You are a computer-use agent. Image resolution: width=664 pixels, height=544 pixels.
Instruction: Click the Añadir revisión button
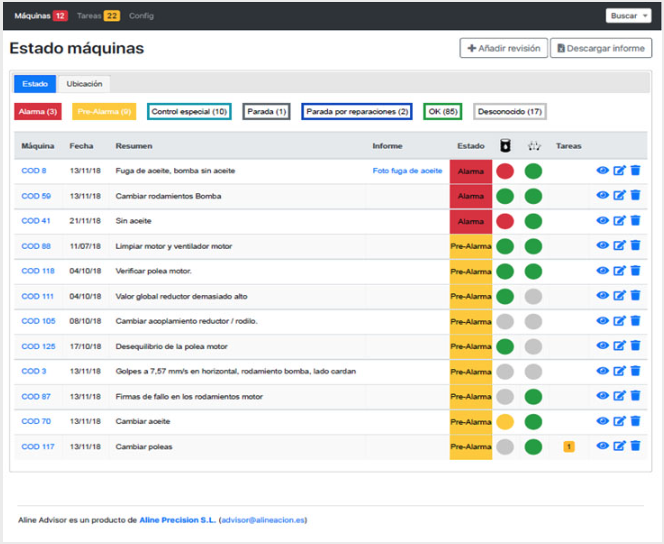pyautogui.click(x=504, y=48)
